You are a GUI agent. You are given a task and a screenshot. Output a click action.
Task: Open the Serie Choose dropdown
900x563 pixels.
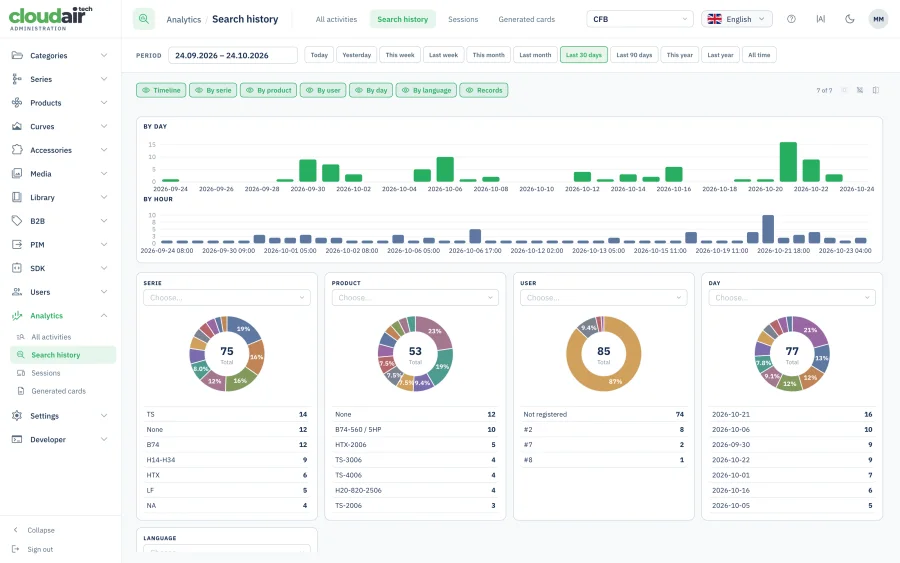(x=227, y=297)
